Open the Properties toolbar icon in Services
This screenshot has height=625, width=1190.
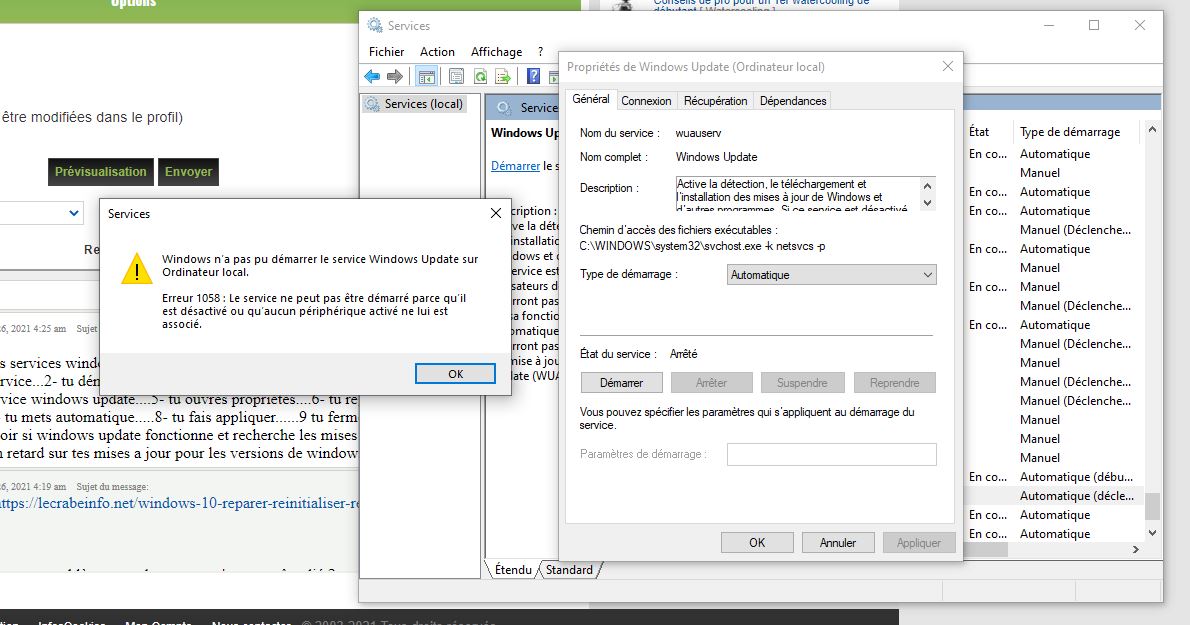click(456, 76)
